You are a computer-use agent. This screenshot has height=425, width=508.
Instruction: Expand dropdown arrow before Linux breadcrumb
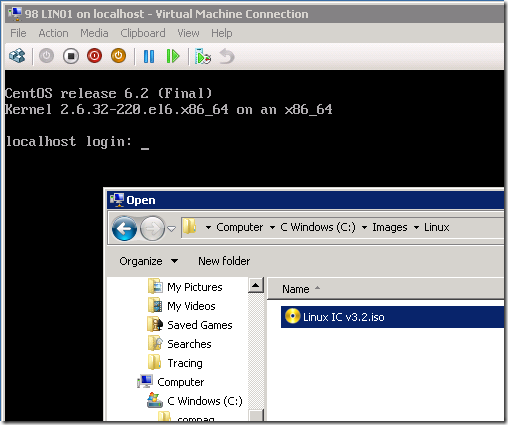pyautogui.click(x=416, y=228)
